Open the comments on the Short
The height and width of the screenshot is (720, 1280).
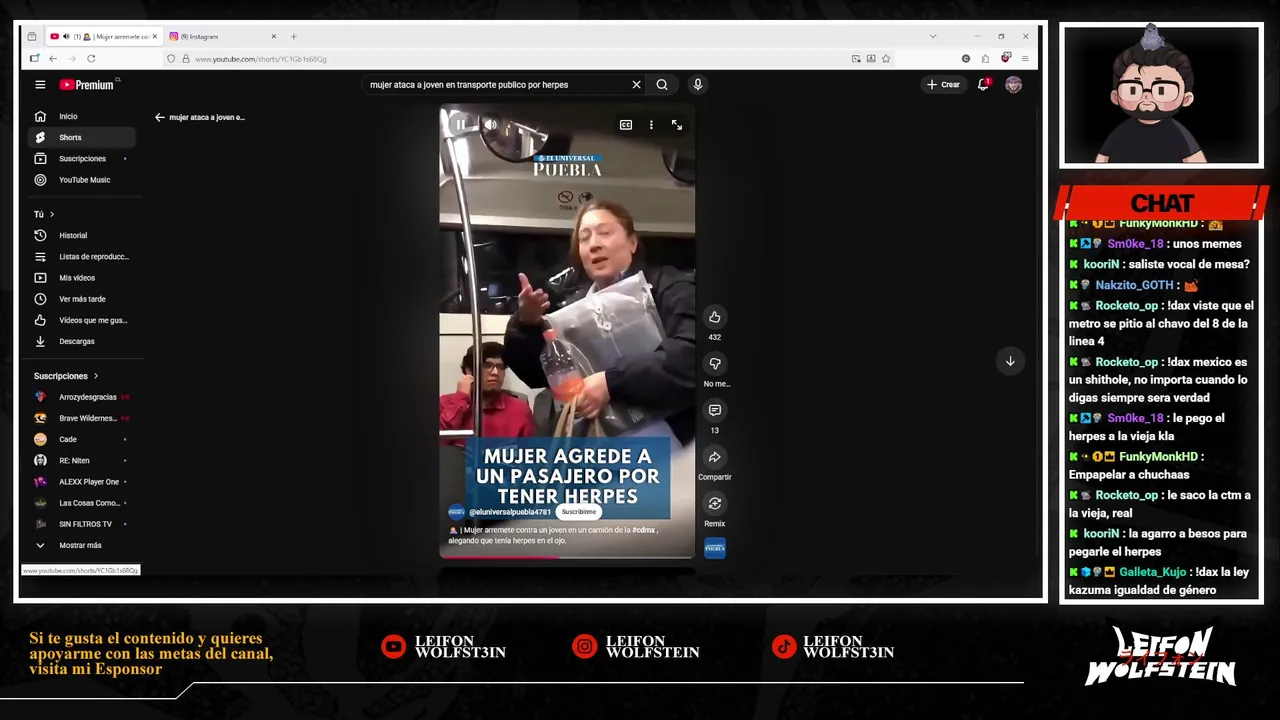click(715, 410)
